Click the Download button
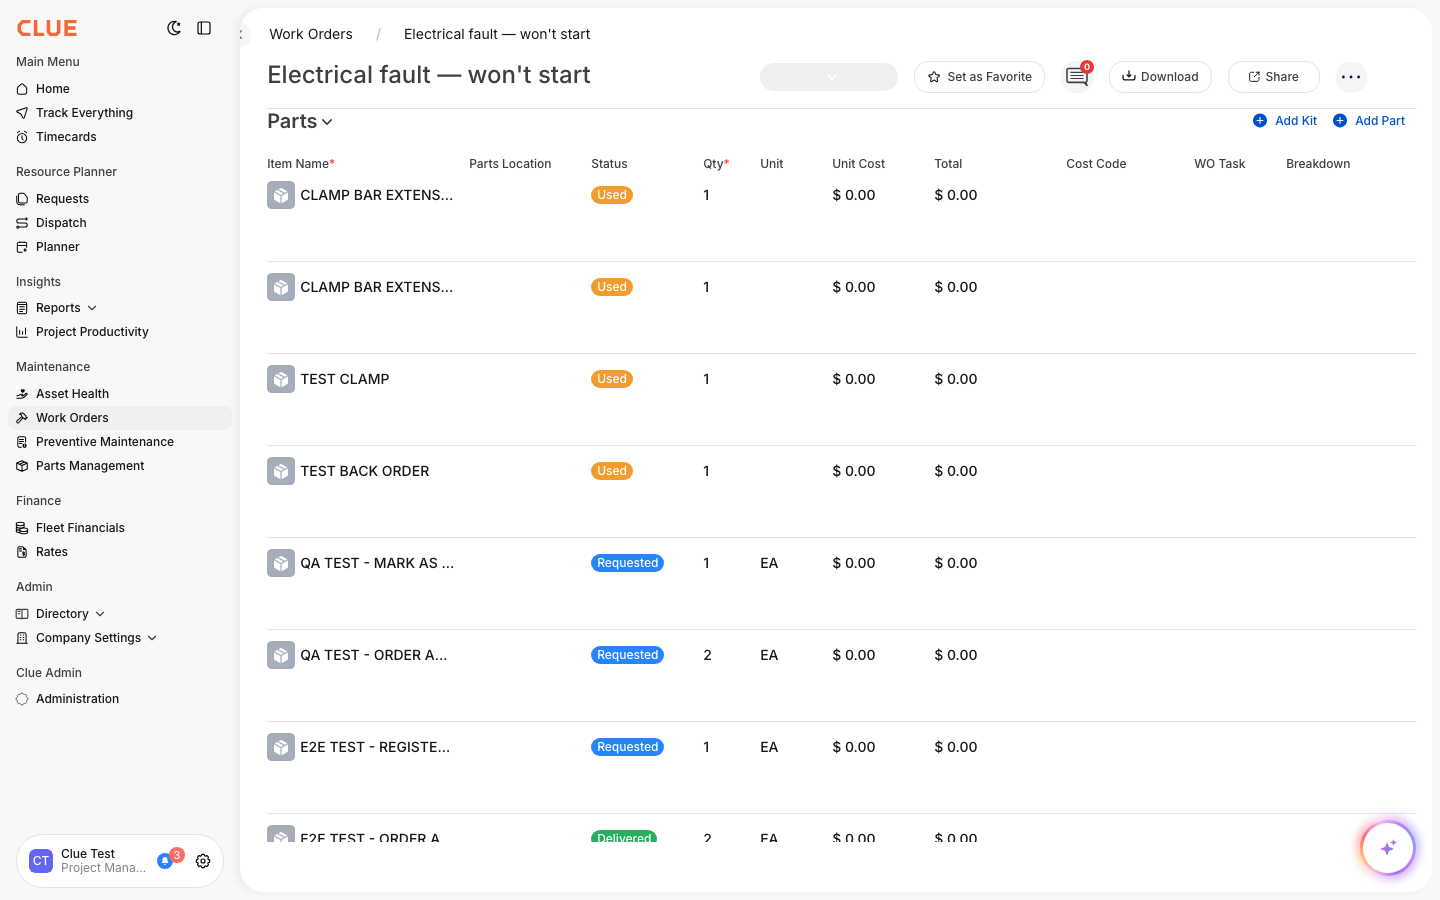1440x900 pixels. 1160,76
